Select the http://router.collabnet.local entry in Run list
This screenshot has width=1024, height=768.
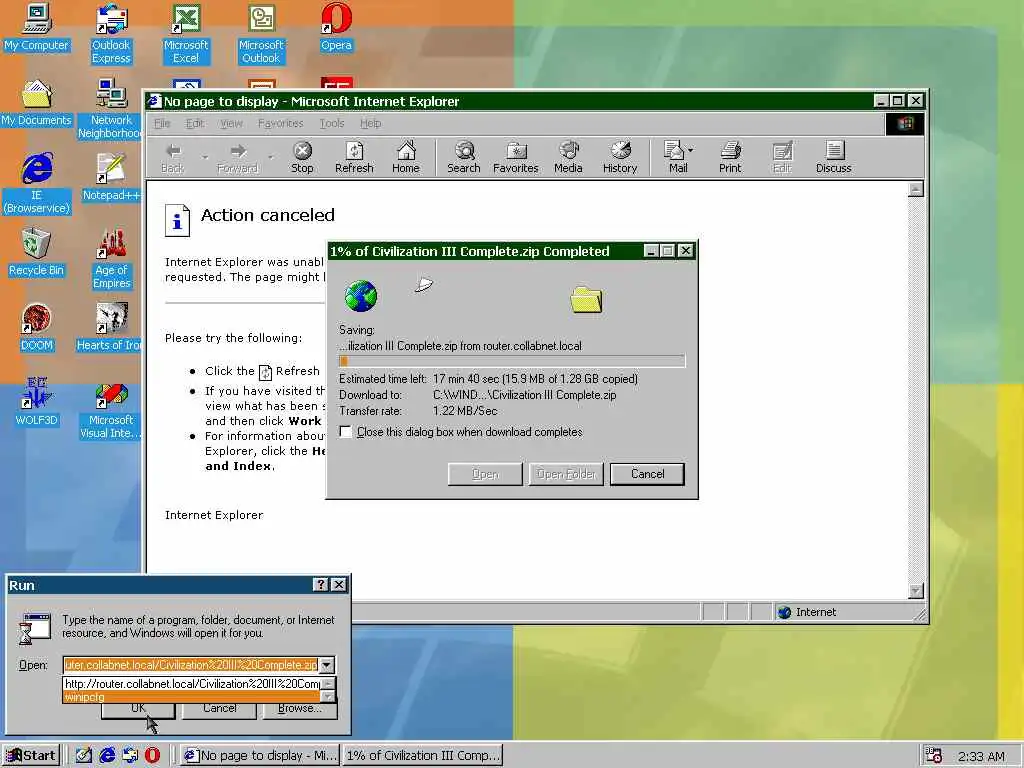click(193, 684)
